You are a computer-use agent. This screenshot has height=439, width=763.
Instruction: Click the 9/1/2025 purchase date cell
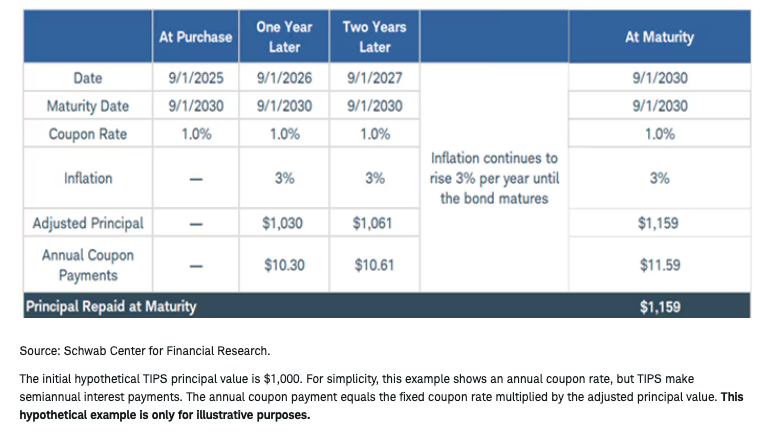(x=196, y=78)
